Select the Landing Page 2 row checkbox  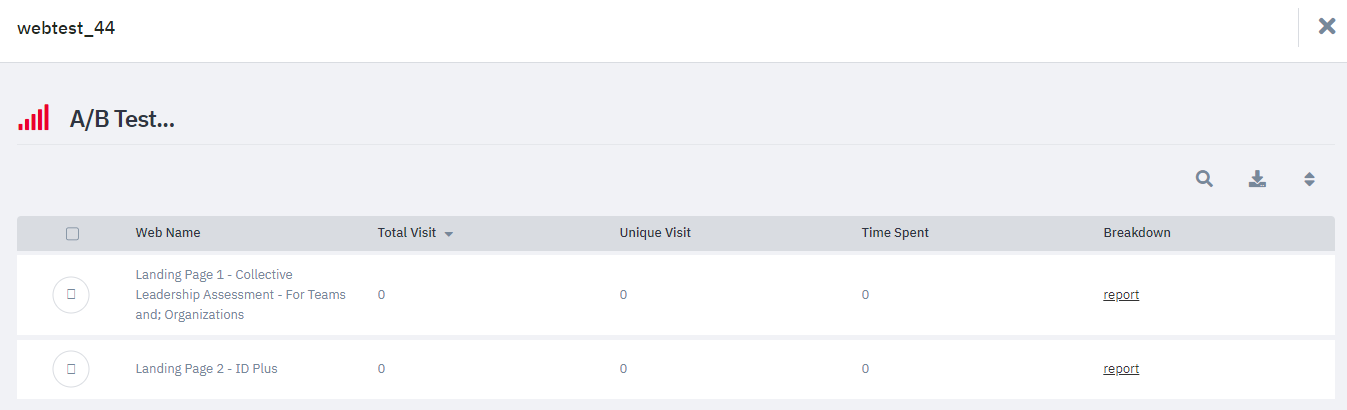71,369
